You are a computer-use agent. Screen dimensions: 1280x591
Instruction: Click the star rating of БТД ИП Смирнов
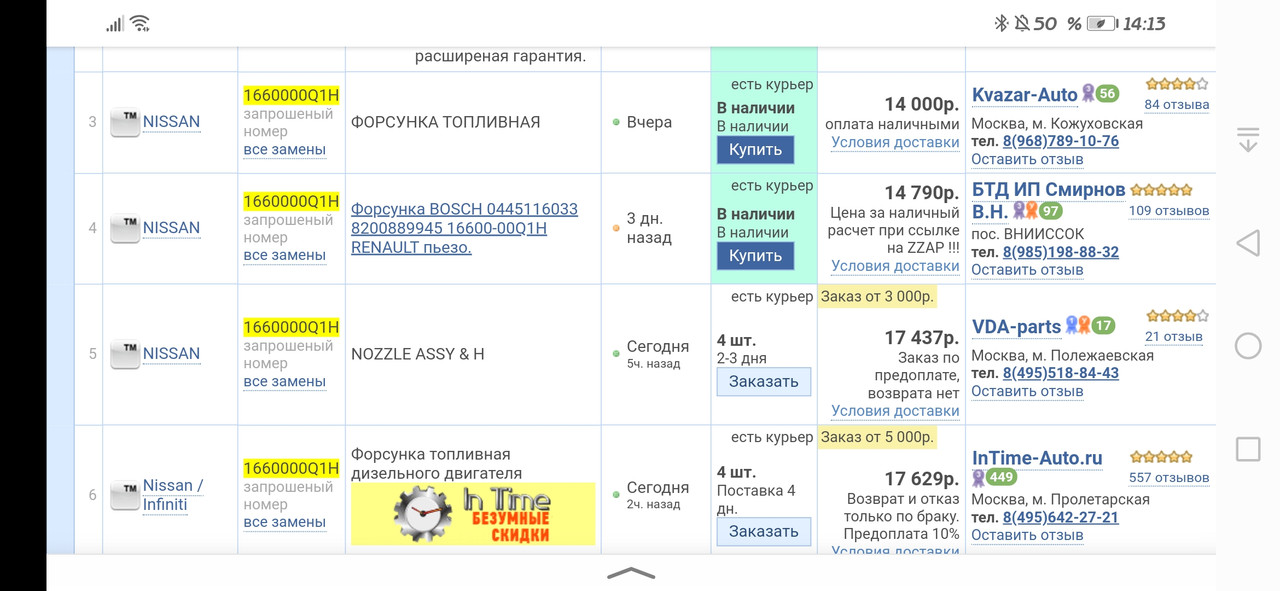pos(1162,190)
